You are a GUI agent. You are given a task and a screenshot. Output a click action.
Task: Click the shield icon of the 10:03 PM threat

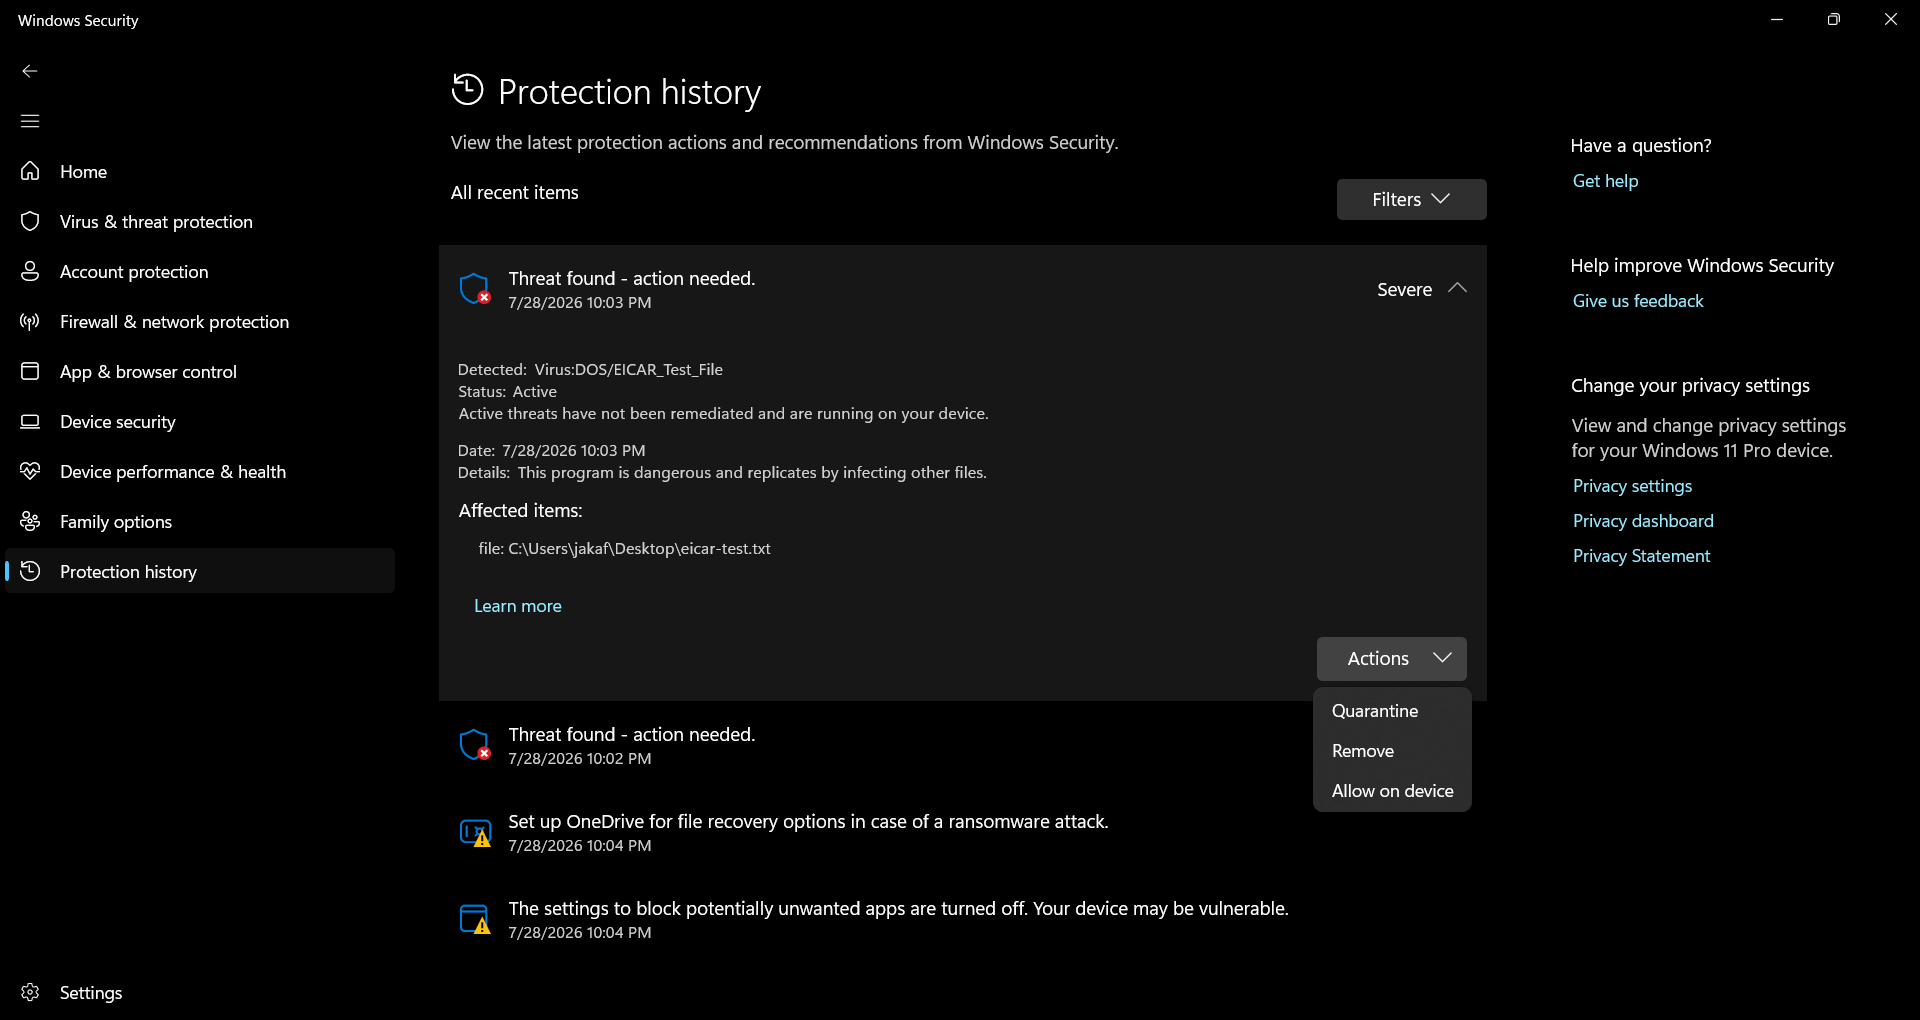point(475,289)
